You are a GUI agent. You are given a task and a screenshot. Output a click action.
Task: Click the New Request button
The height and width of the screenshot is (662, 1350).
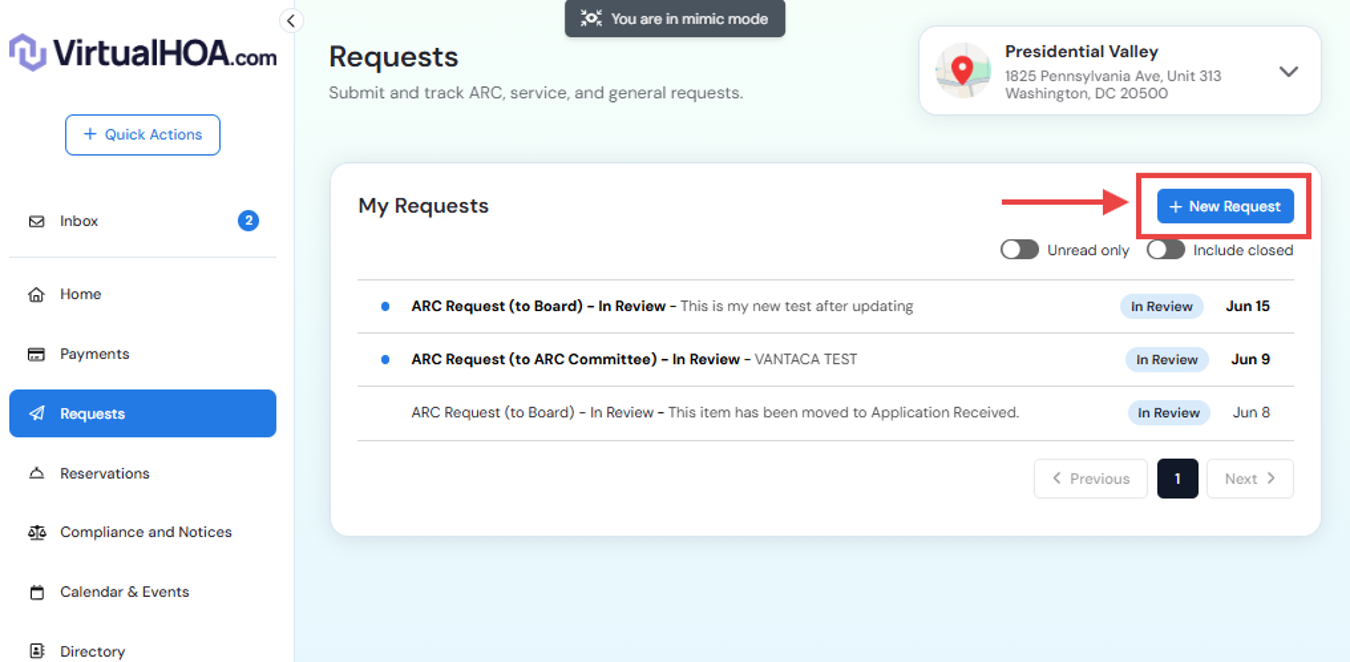click(x=1225, y=206)
